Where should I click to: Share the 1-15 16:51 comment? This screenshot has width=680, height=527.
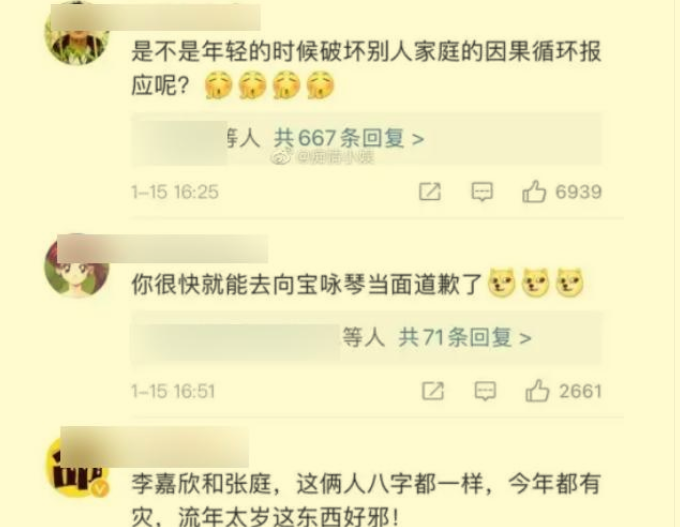[433, 391]
